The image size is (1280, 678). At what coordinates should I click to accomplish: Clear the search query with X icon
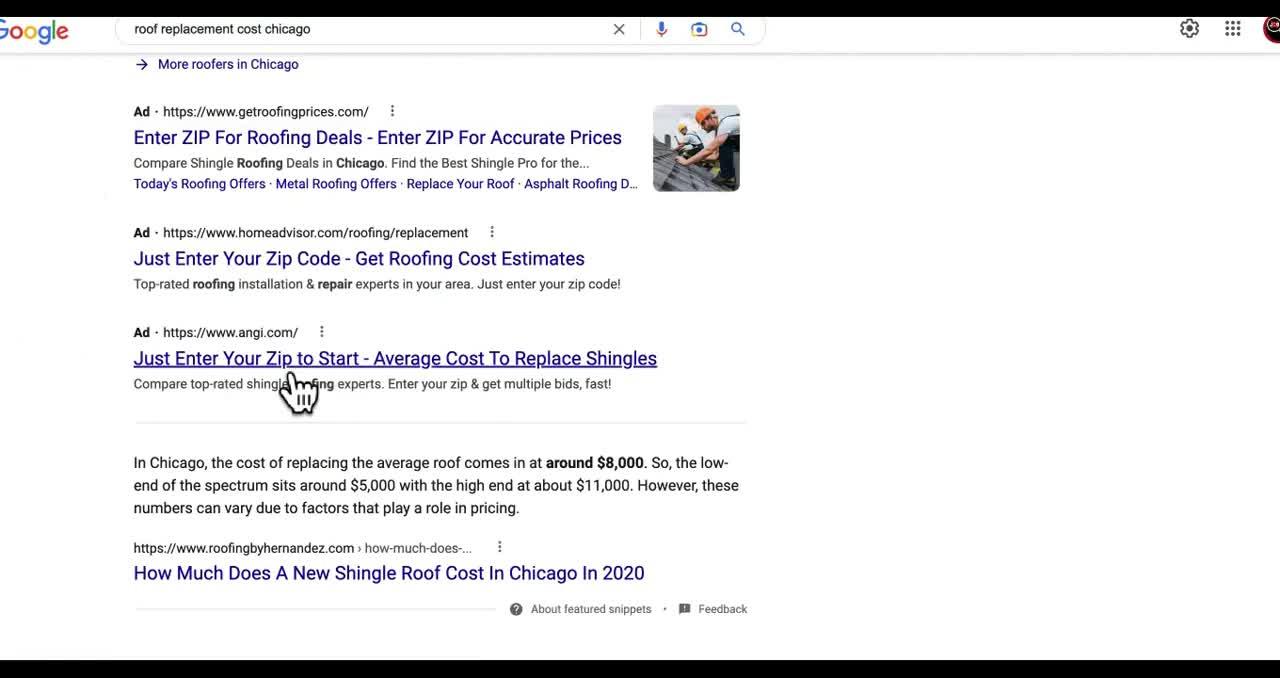(619, 29)
